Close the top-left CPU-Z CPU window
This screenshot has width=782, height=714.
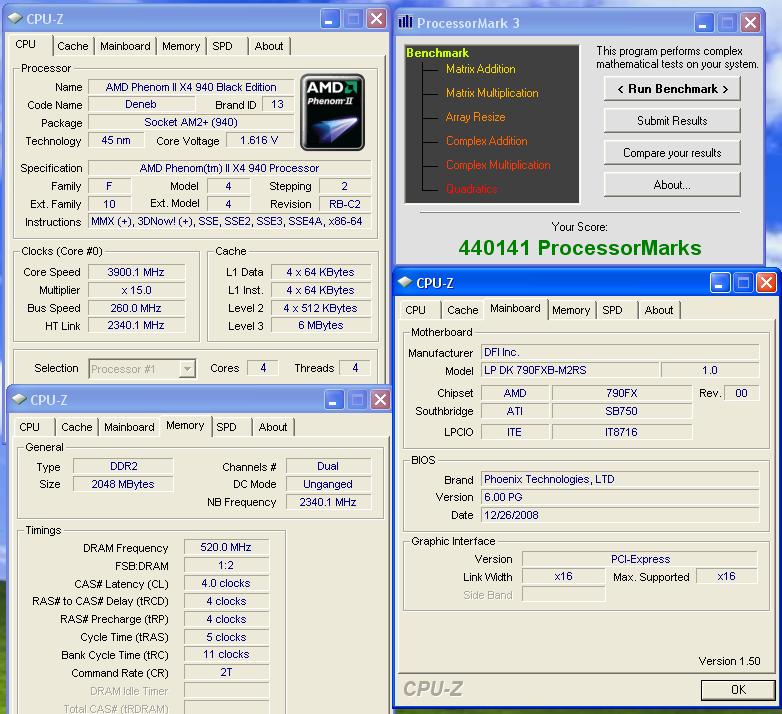click(376, 19)
